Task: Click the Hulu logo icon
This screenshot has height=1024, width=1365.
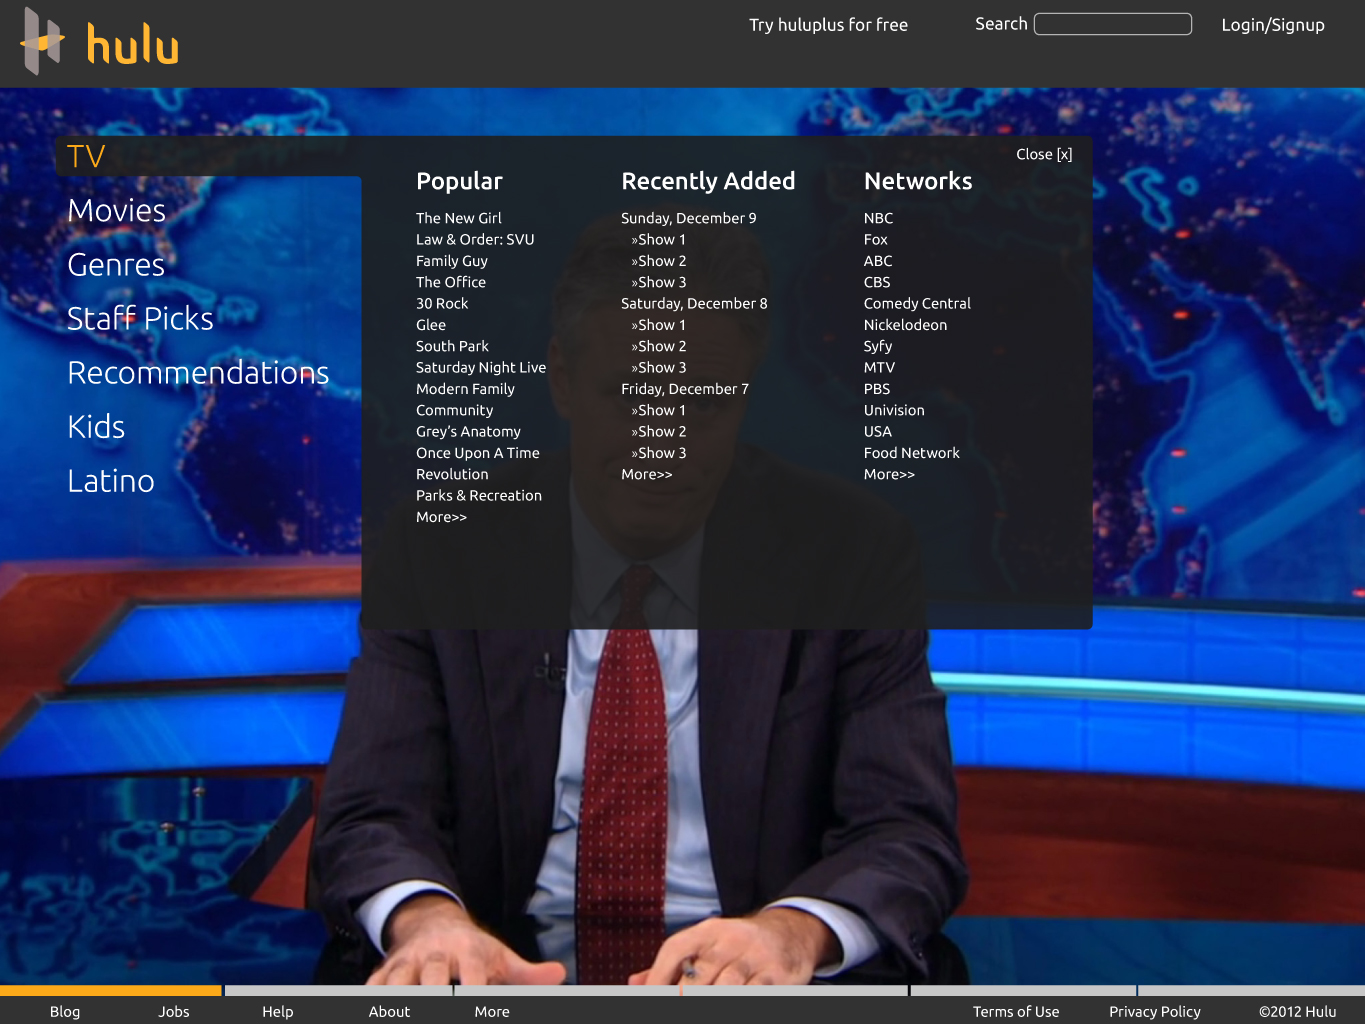Action: pyautogui.click(x=42, y=42)
